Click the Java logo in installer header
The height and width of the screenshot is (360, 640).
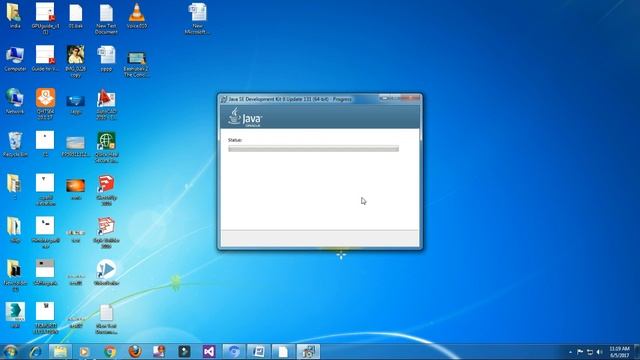tap(244, 117)
